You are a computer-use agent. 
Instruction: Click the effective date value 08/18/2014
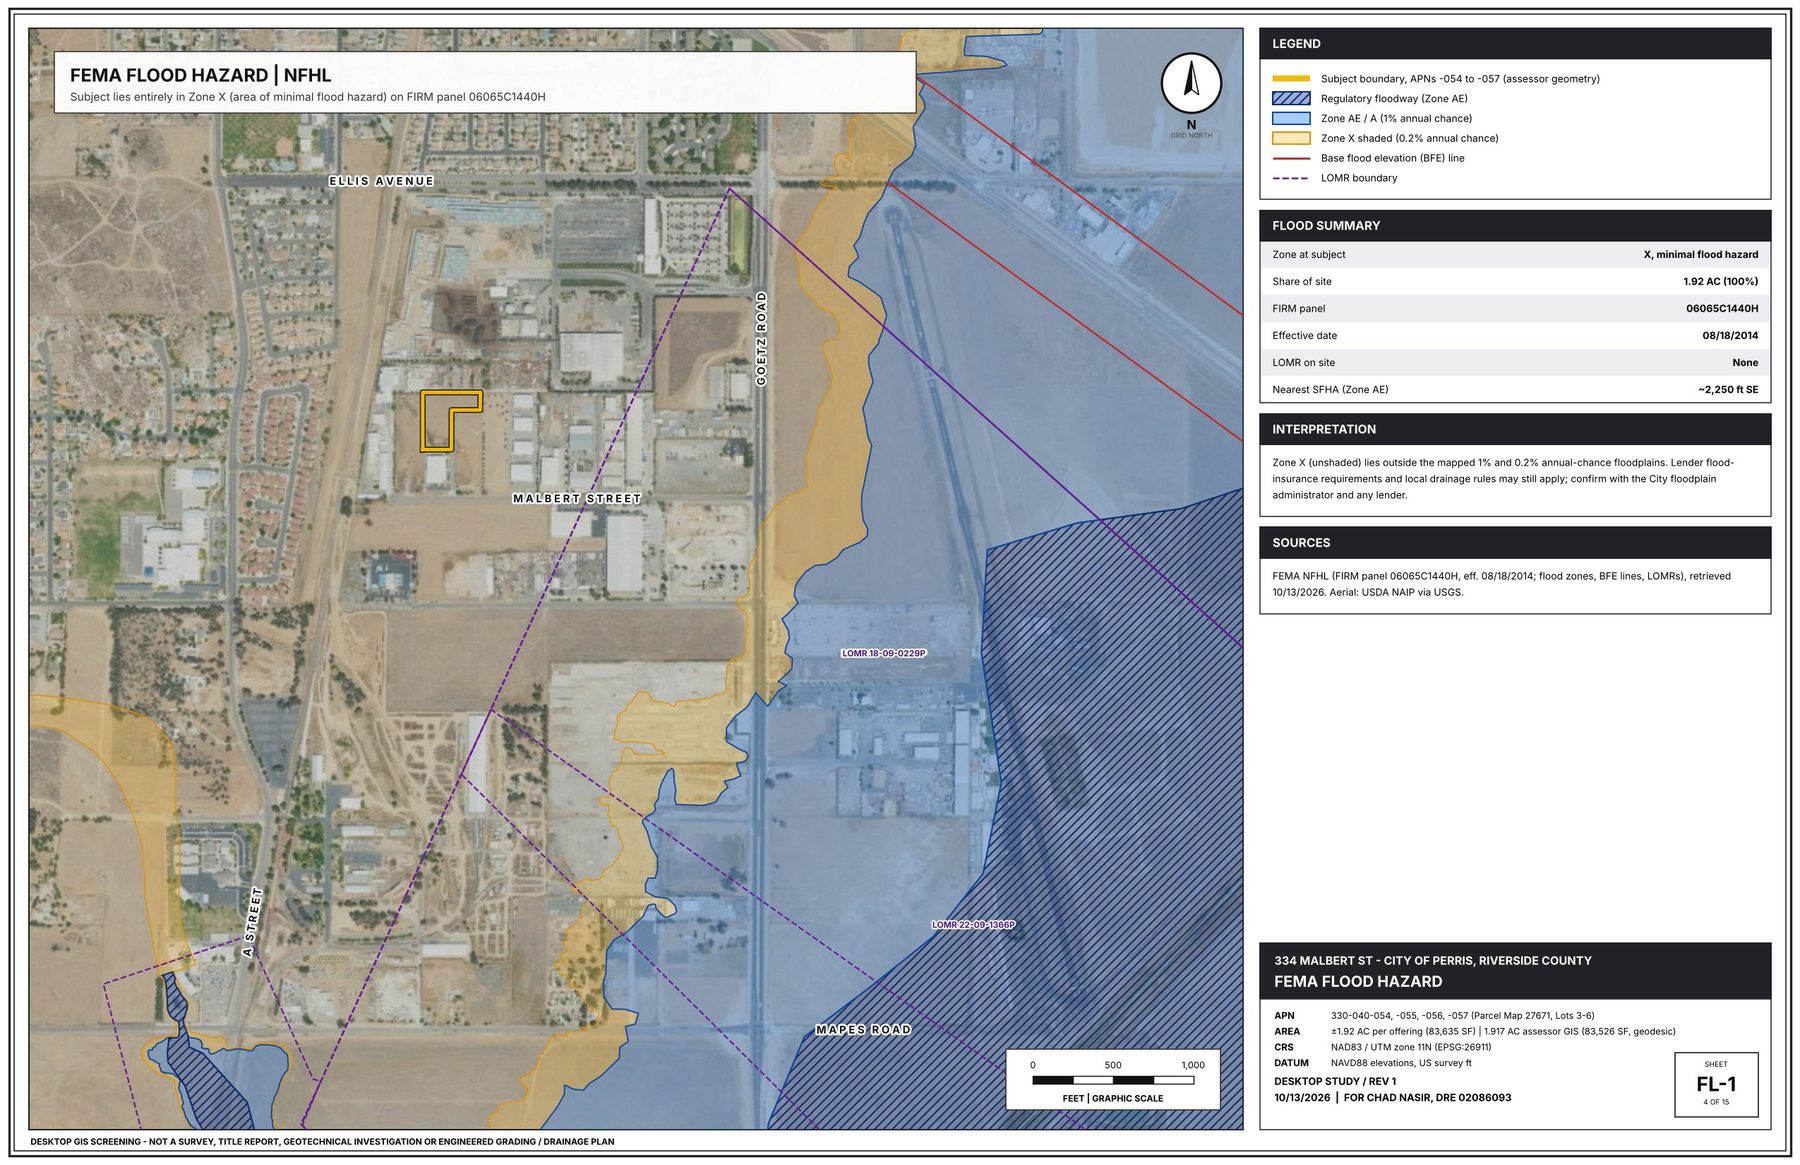tap(1730, 336)
